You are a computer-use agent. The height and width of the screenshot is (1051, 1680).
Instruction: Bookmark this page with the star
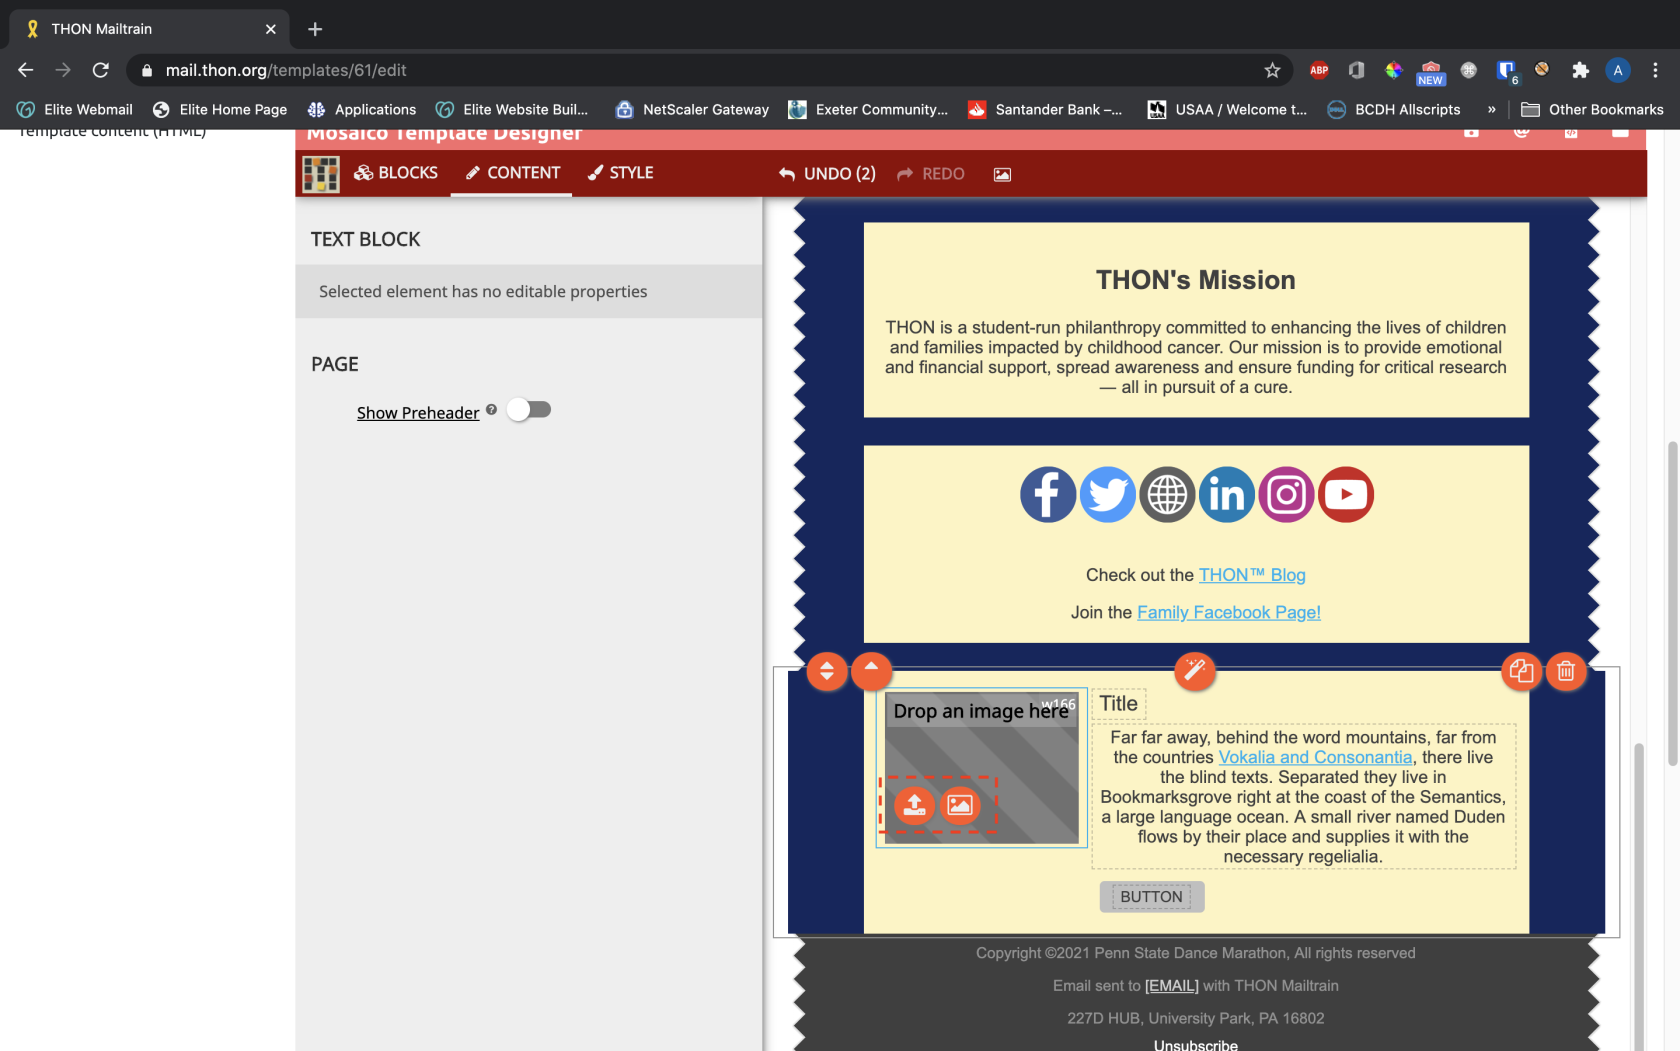[1272, 70]
